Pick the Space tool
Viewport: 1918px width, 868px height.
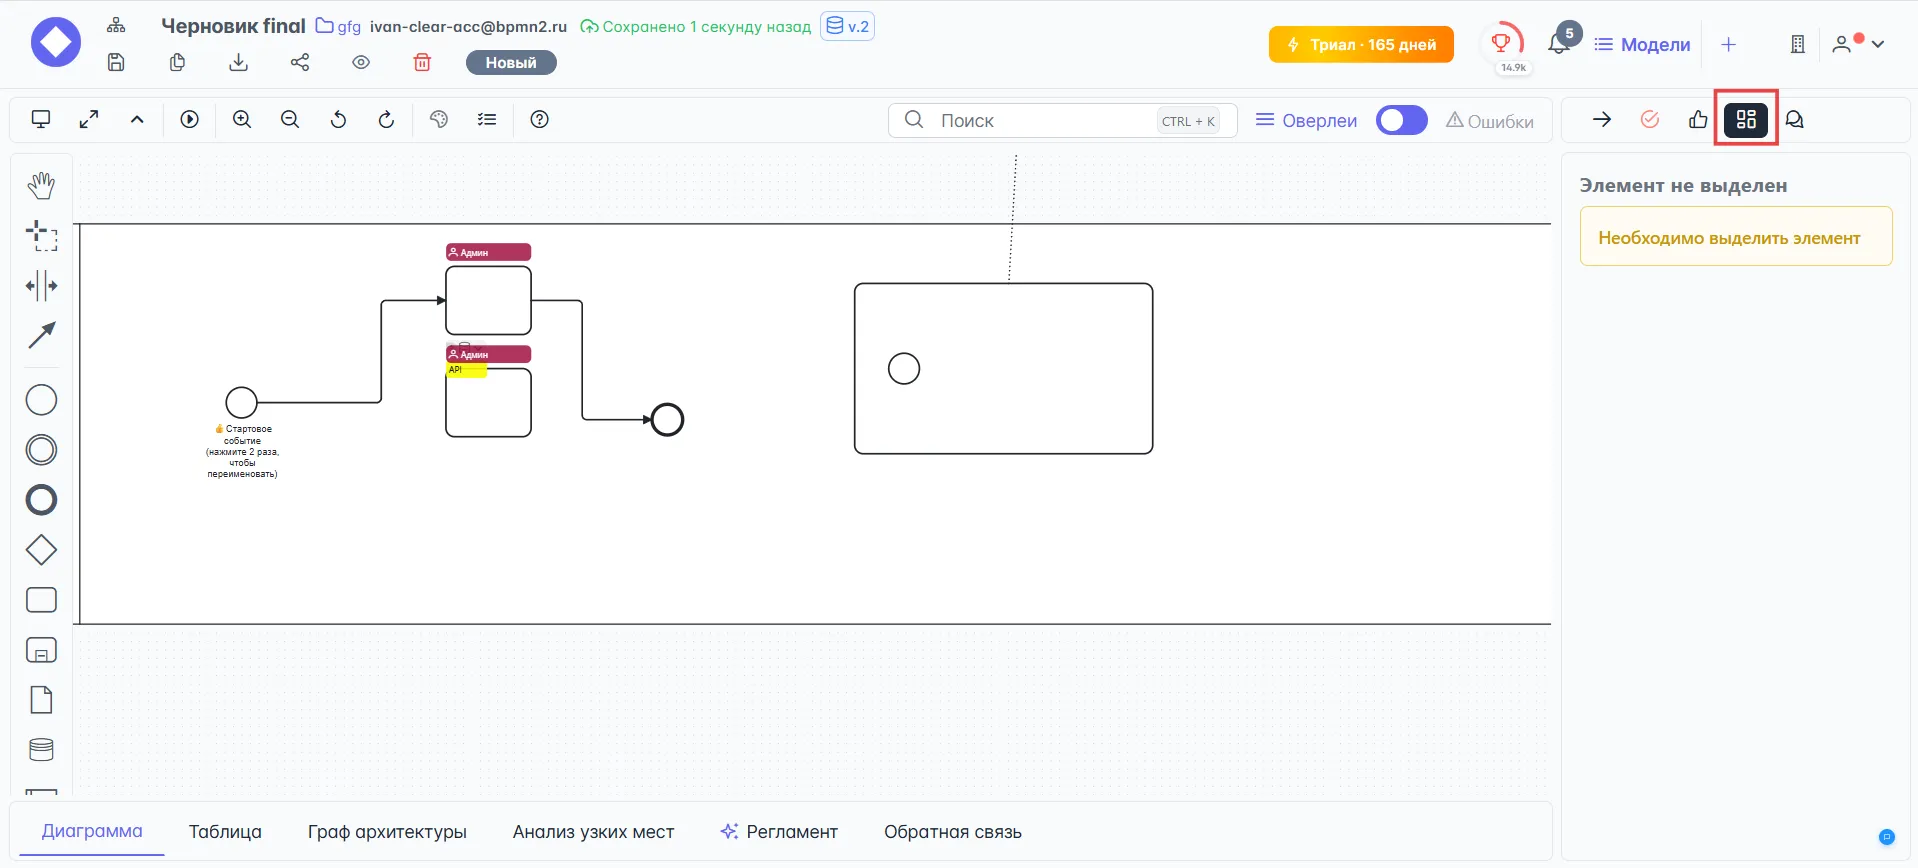pos(41,286)
